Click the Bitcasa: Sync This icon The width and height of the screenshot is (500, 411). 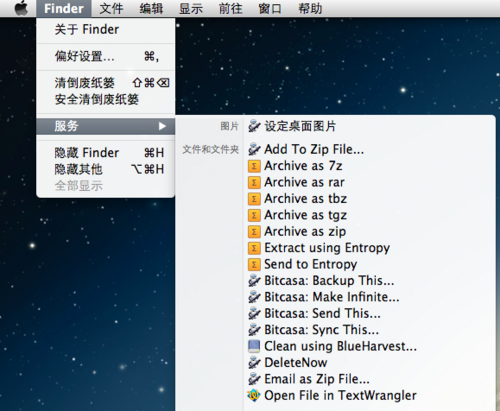click(254, 330)
